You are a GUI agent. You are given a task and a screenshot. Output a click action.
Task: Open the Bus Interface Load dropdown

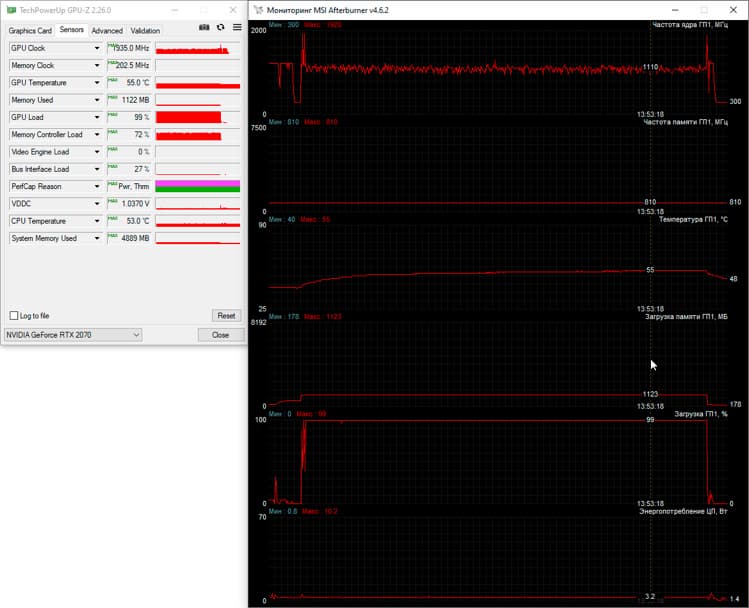[97, 169]
